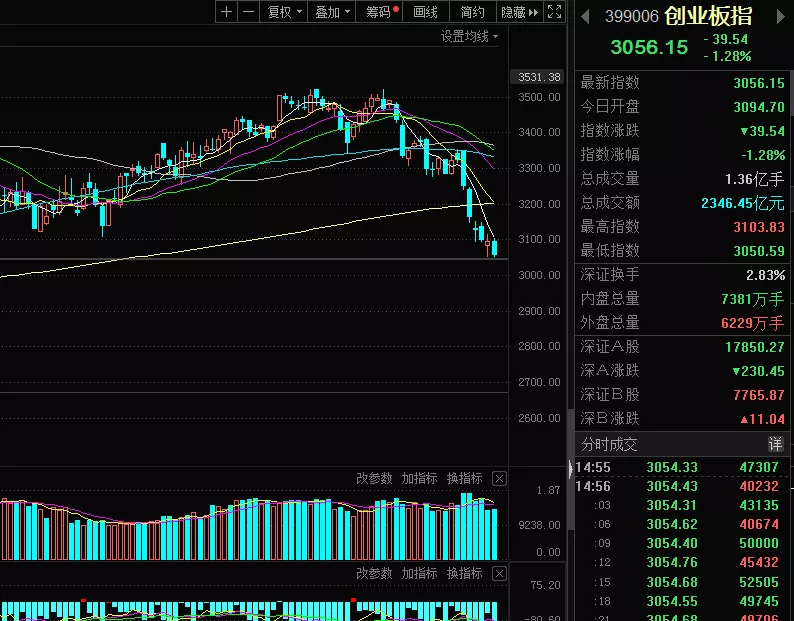This screenshot has height=621, width=794.
Task: Click 加指标 in volume panel
Action: point(419,478)
